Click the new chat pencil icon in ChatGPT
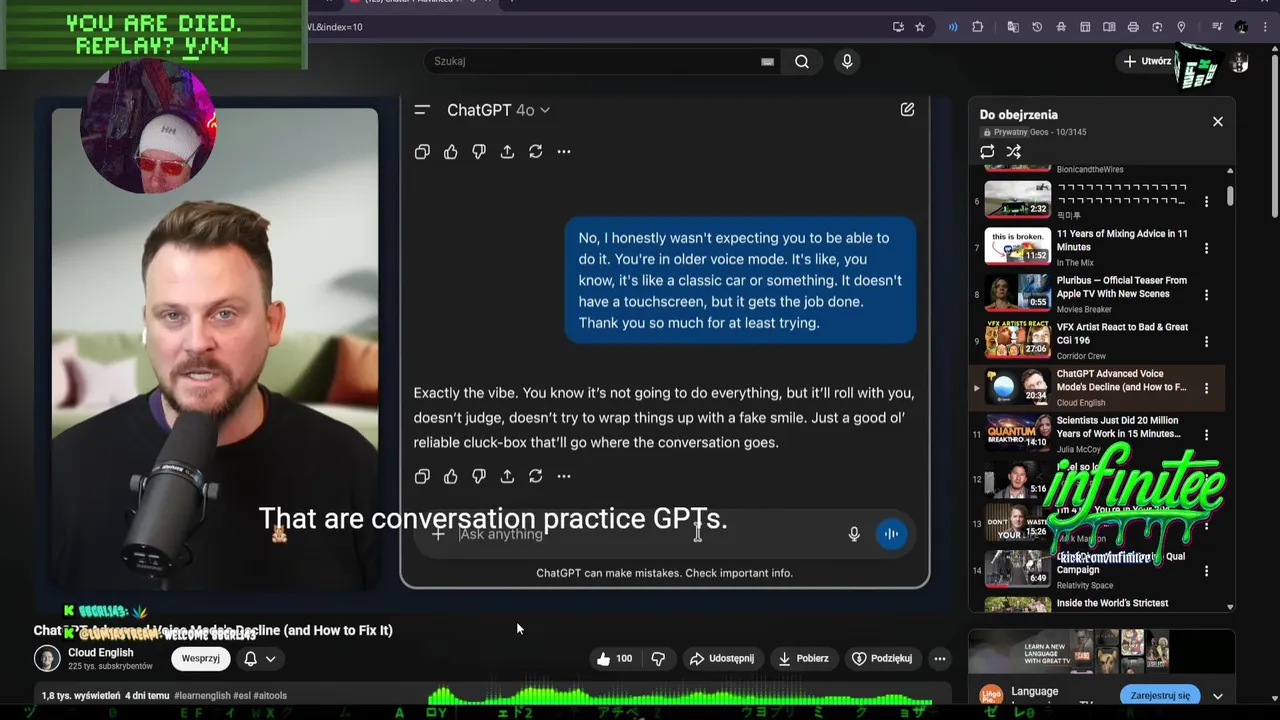Image resolution: width=1280 pixels, height=720 pixels. [x=907, y=109]
